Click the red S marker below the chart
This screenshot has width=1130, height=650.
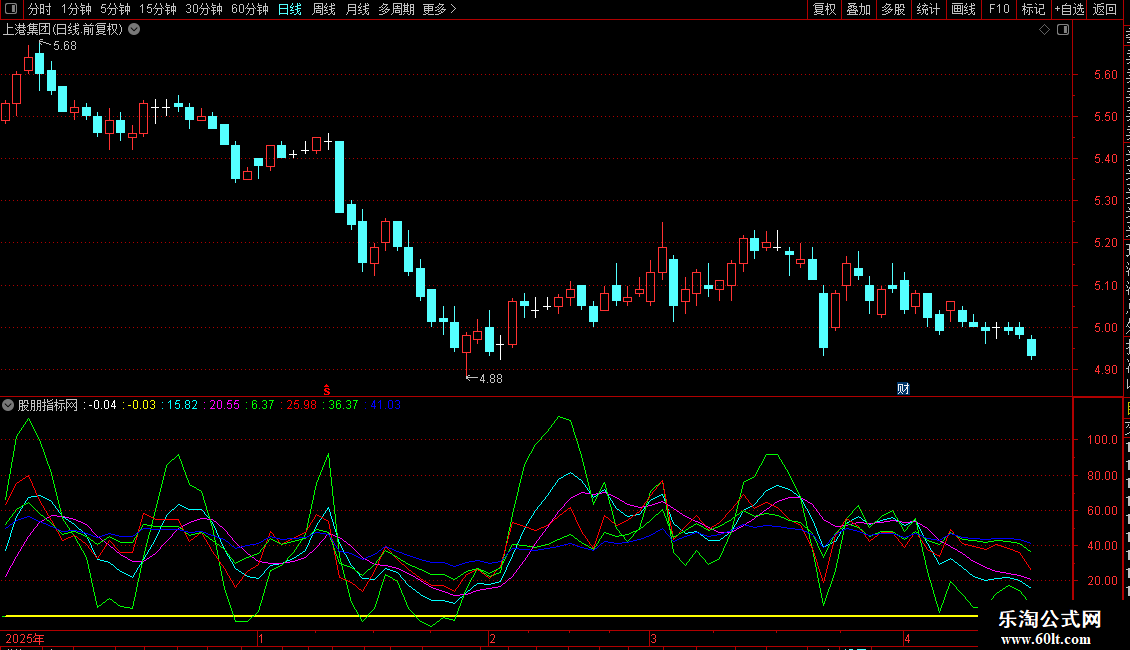(x=326, y=389)
